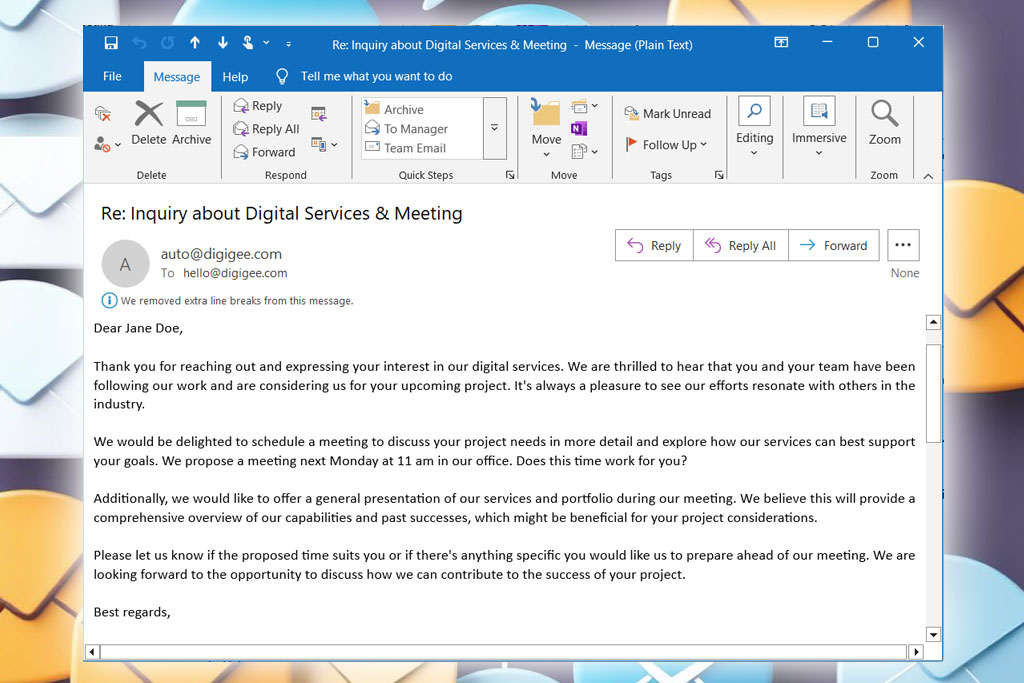This screenshot has height=683, width=1024.
Task: Undo the last action from Quick Access Toolbar
Action: [x=139, y=42]
